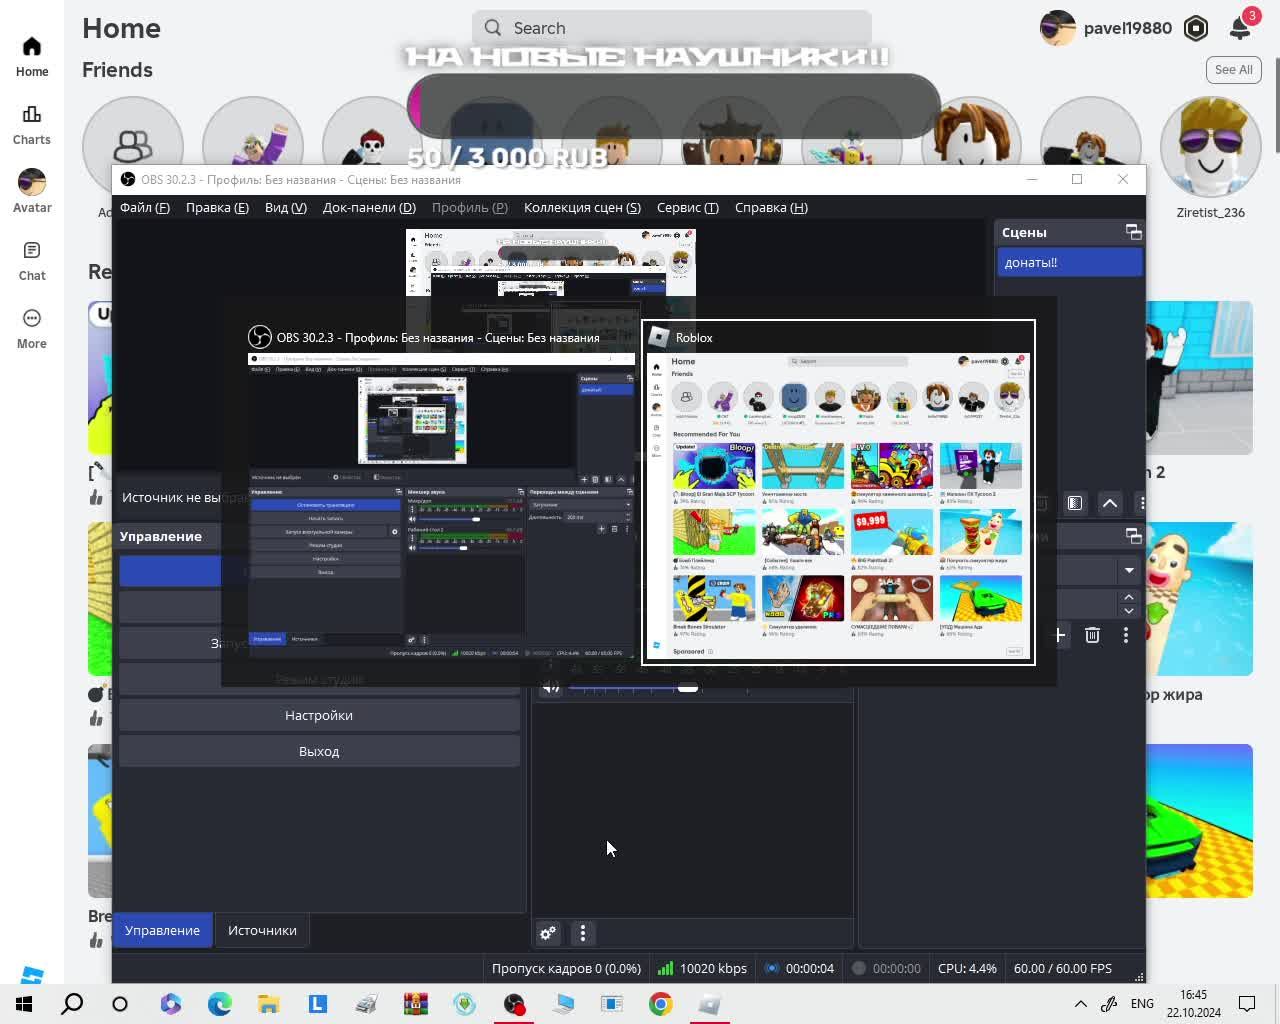Viewport: 1280px width, 1024px height.
Task: Open the Вид menu in OBS
Action: tap(286, 208)
